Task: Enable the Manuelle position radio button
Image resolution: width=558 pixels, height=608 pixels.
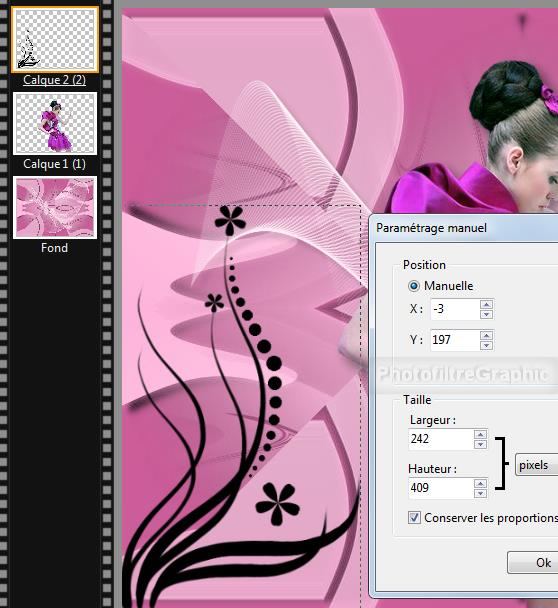Action: tap(414, 286)
